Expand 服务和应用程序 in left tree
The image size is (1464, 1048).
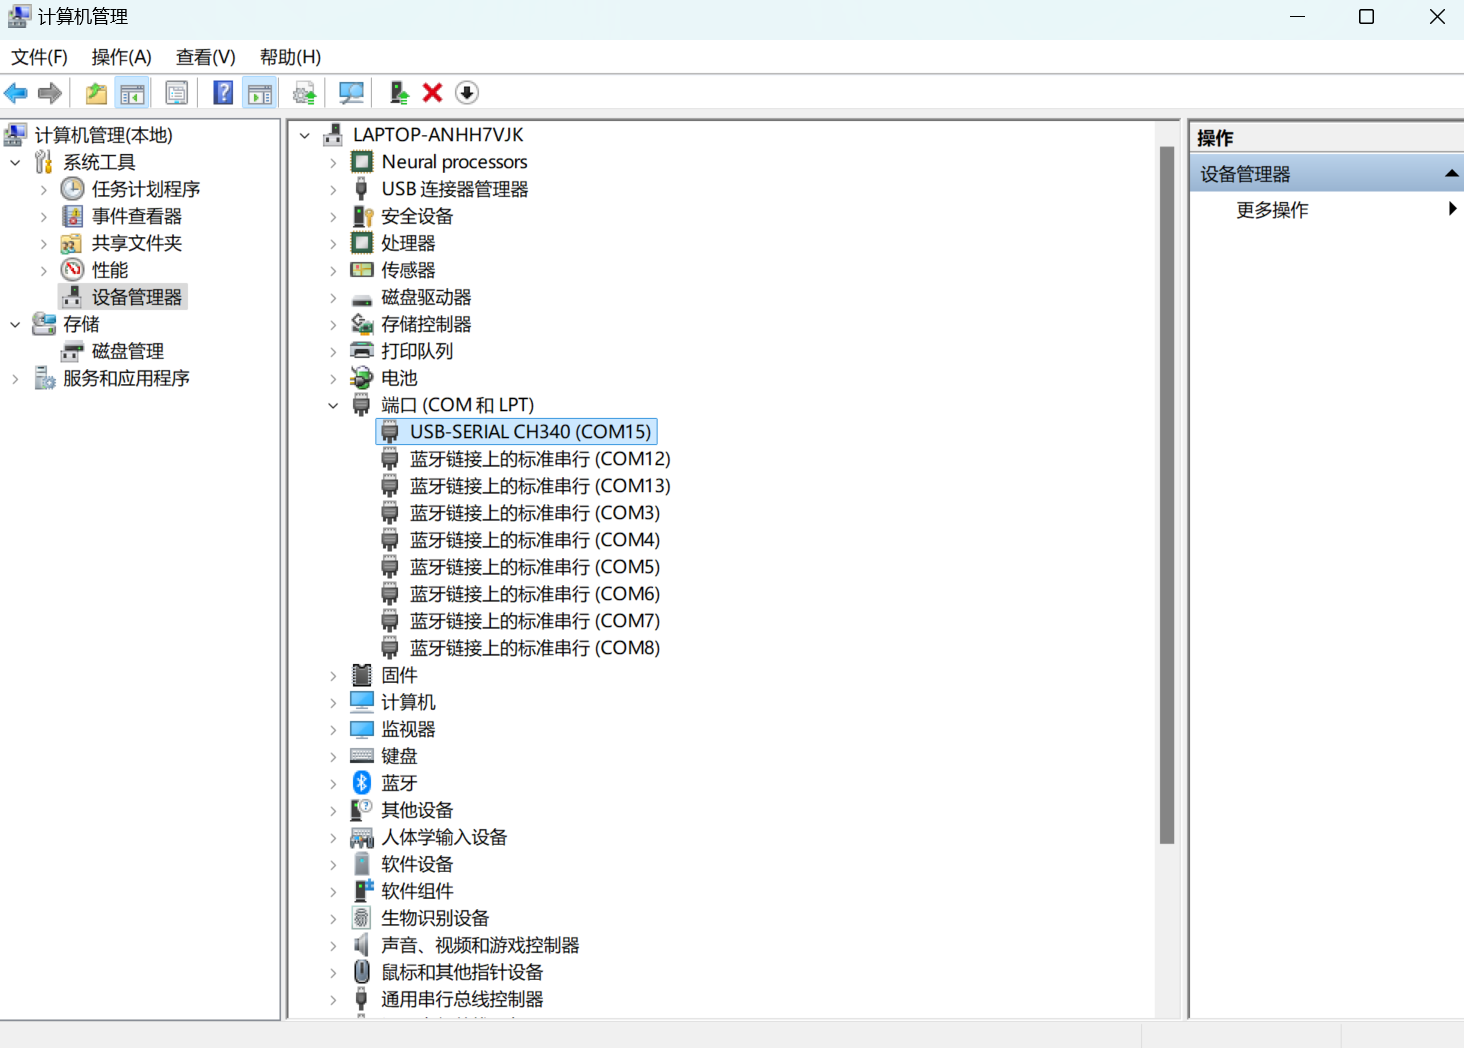click(x=15, y=378)
